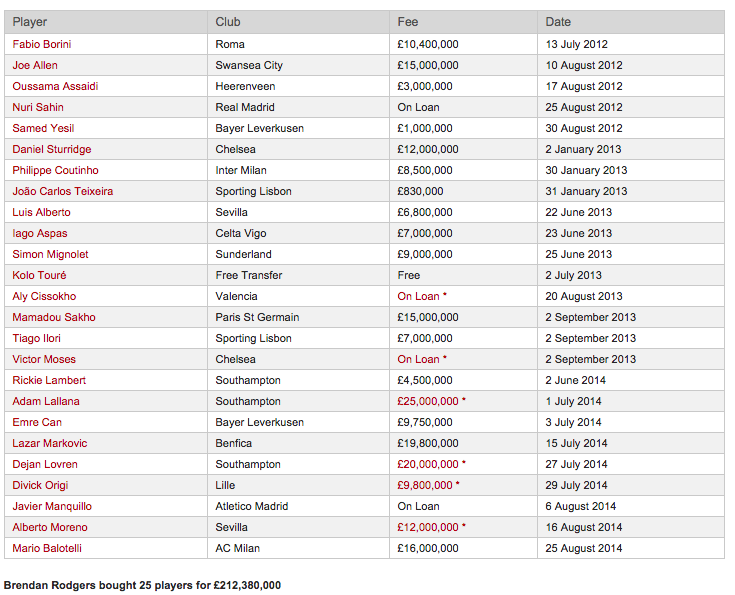The width and height of the screenshot is (735, 595).
Task: Open Fabio Borini player link
Action: 42,44
